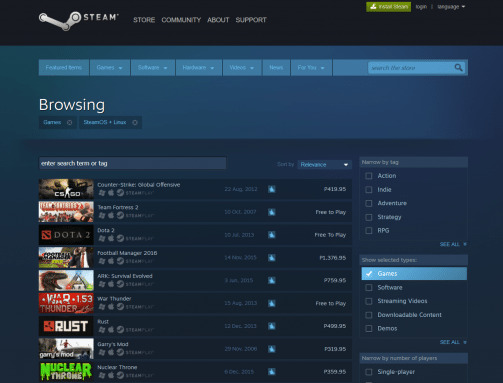Check the Streaming Videos type filter
The height and width of the screenshot is (383, 503).
pyautogui.click(x=369, y=301)
